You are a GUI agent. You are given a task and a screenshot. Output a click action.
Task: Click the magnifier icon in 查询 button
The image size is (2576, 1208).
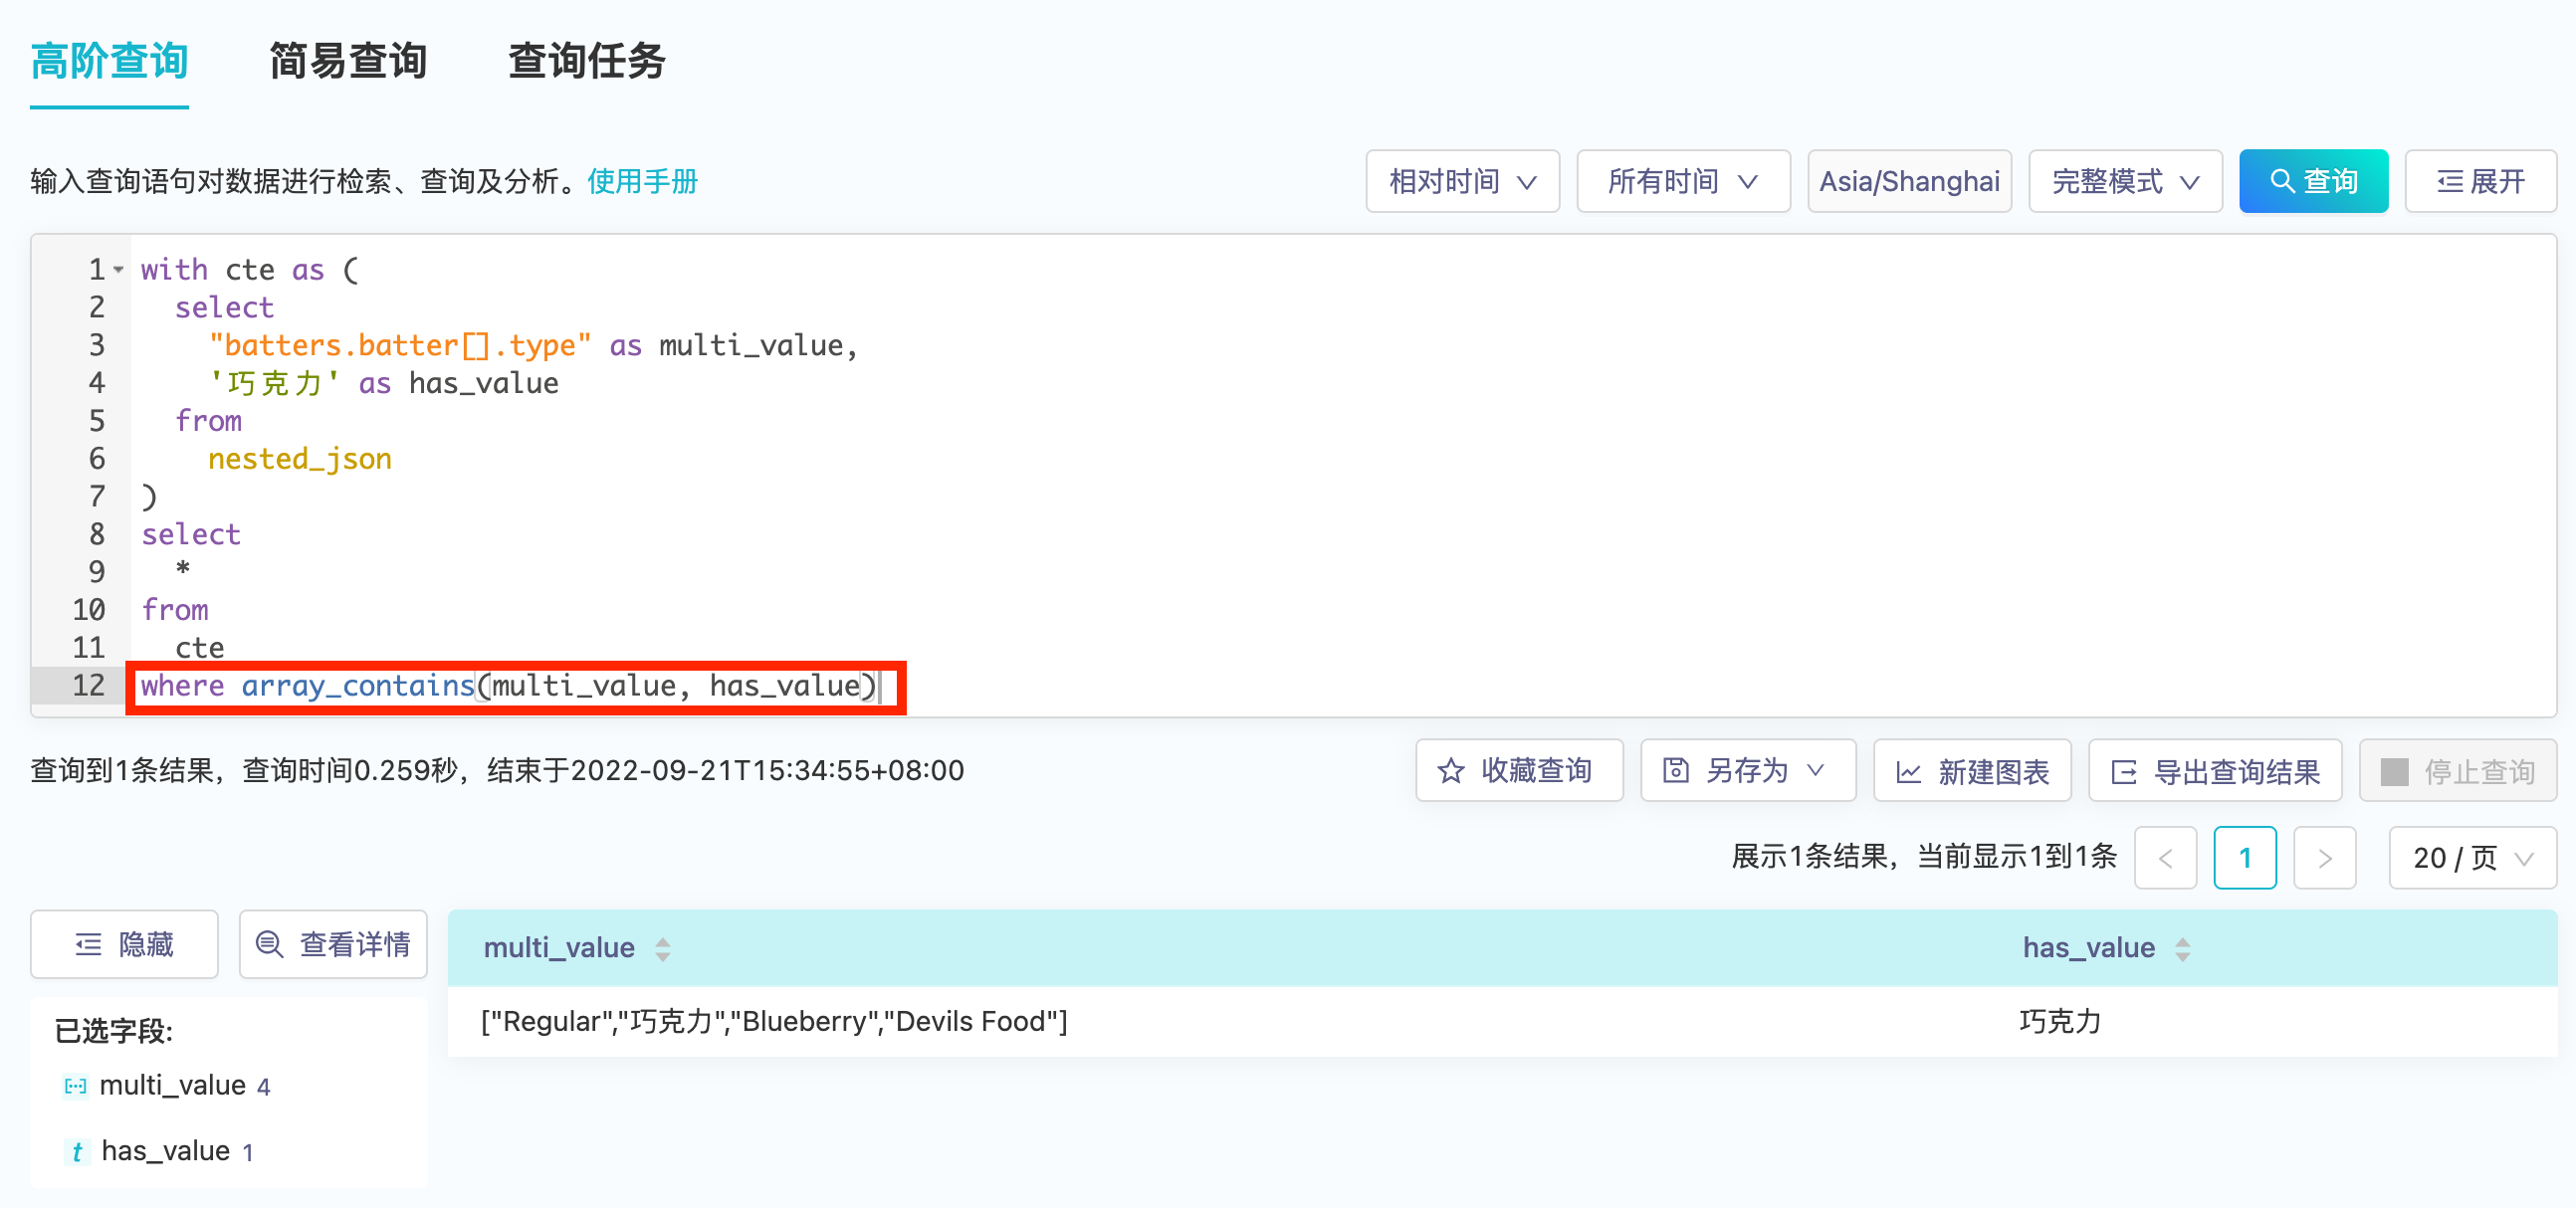pos(2282,181)
